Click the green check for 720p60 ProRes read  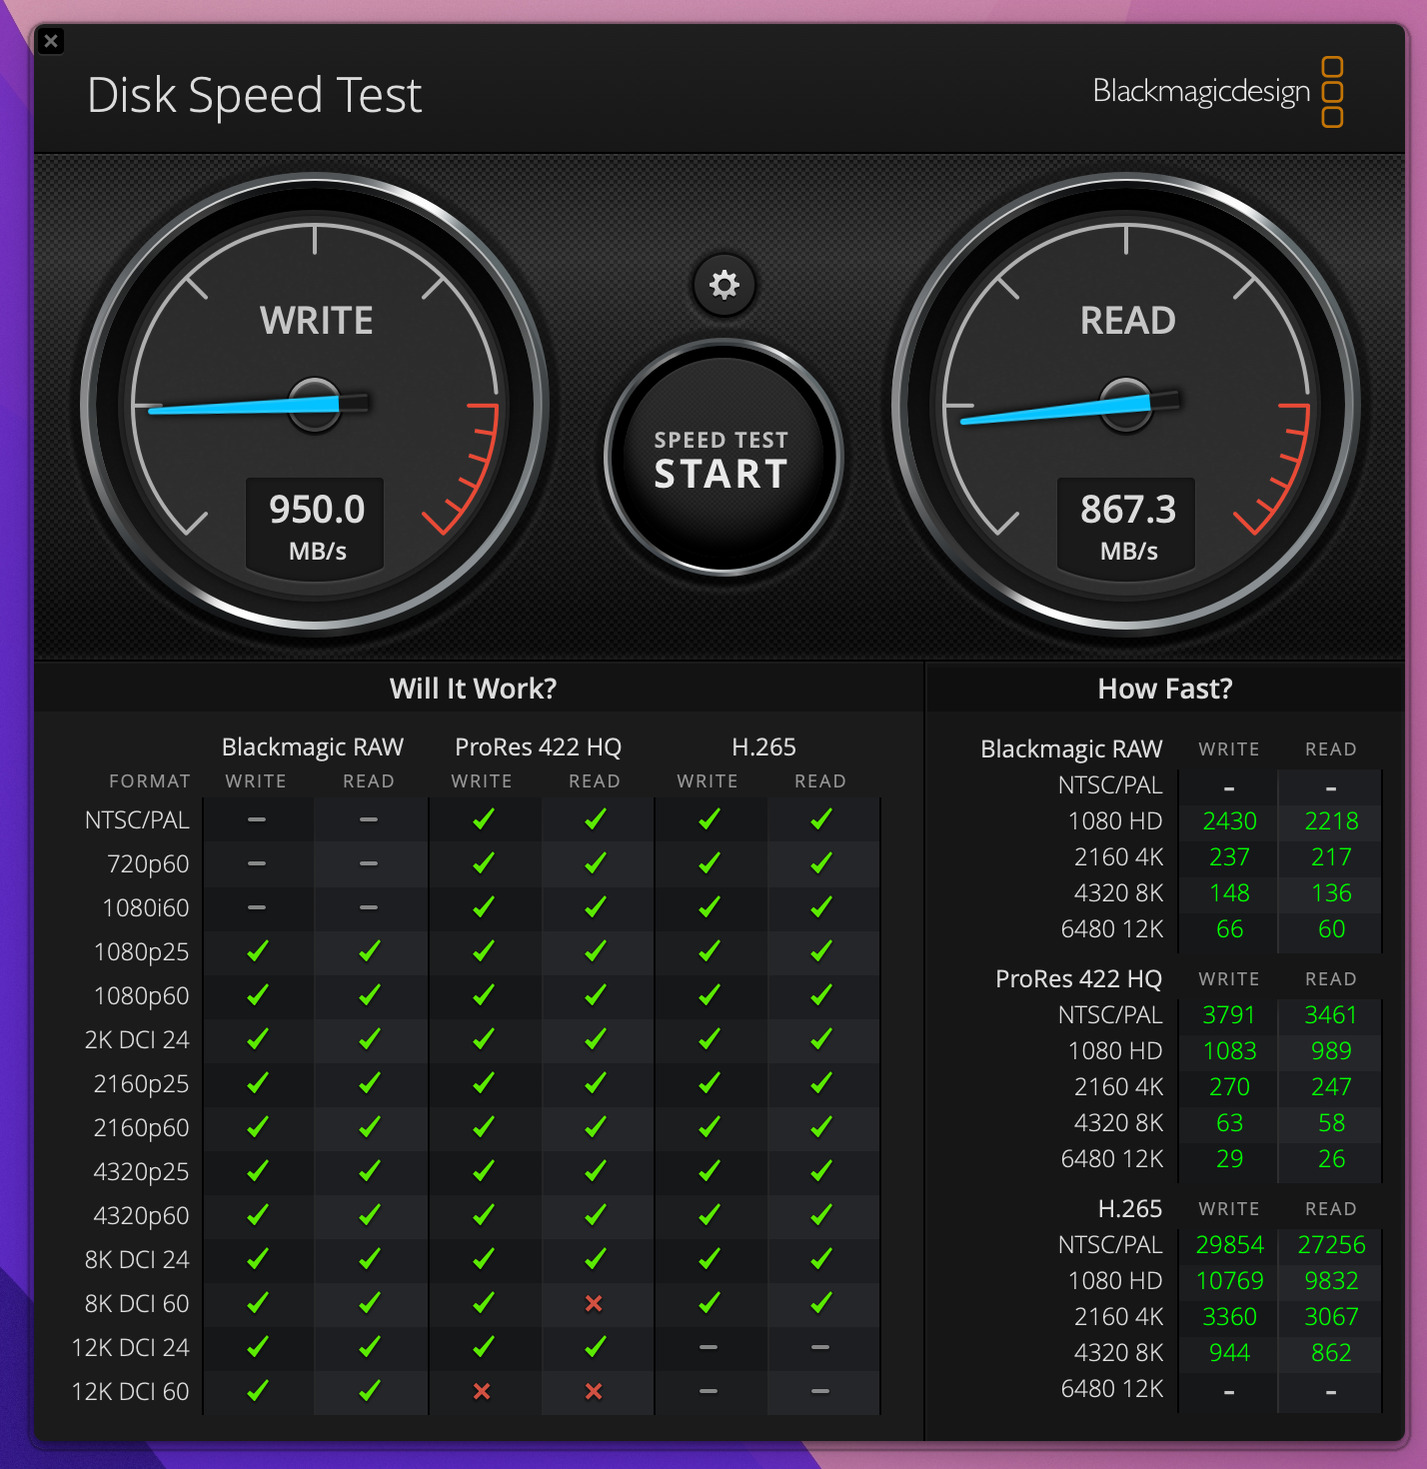point(595,863)
